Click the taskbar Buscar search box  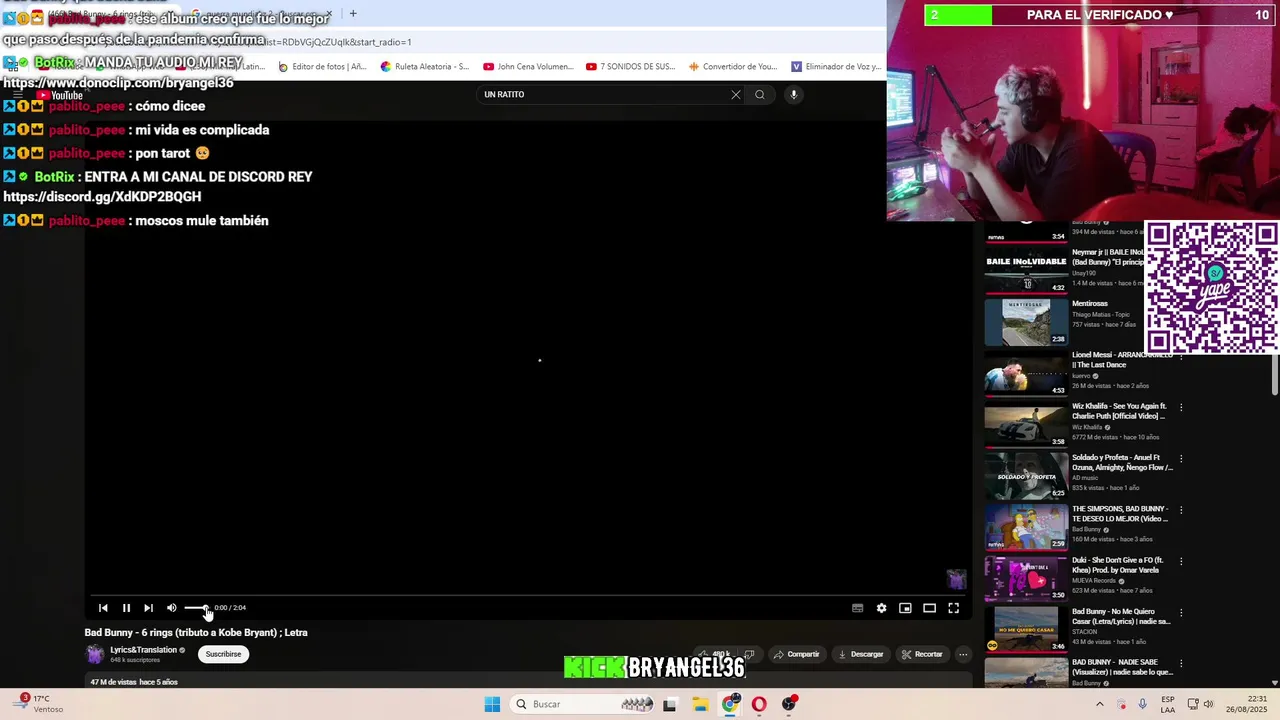[584, 704]
